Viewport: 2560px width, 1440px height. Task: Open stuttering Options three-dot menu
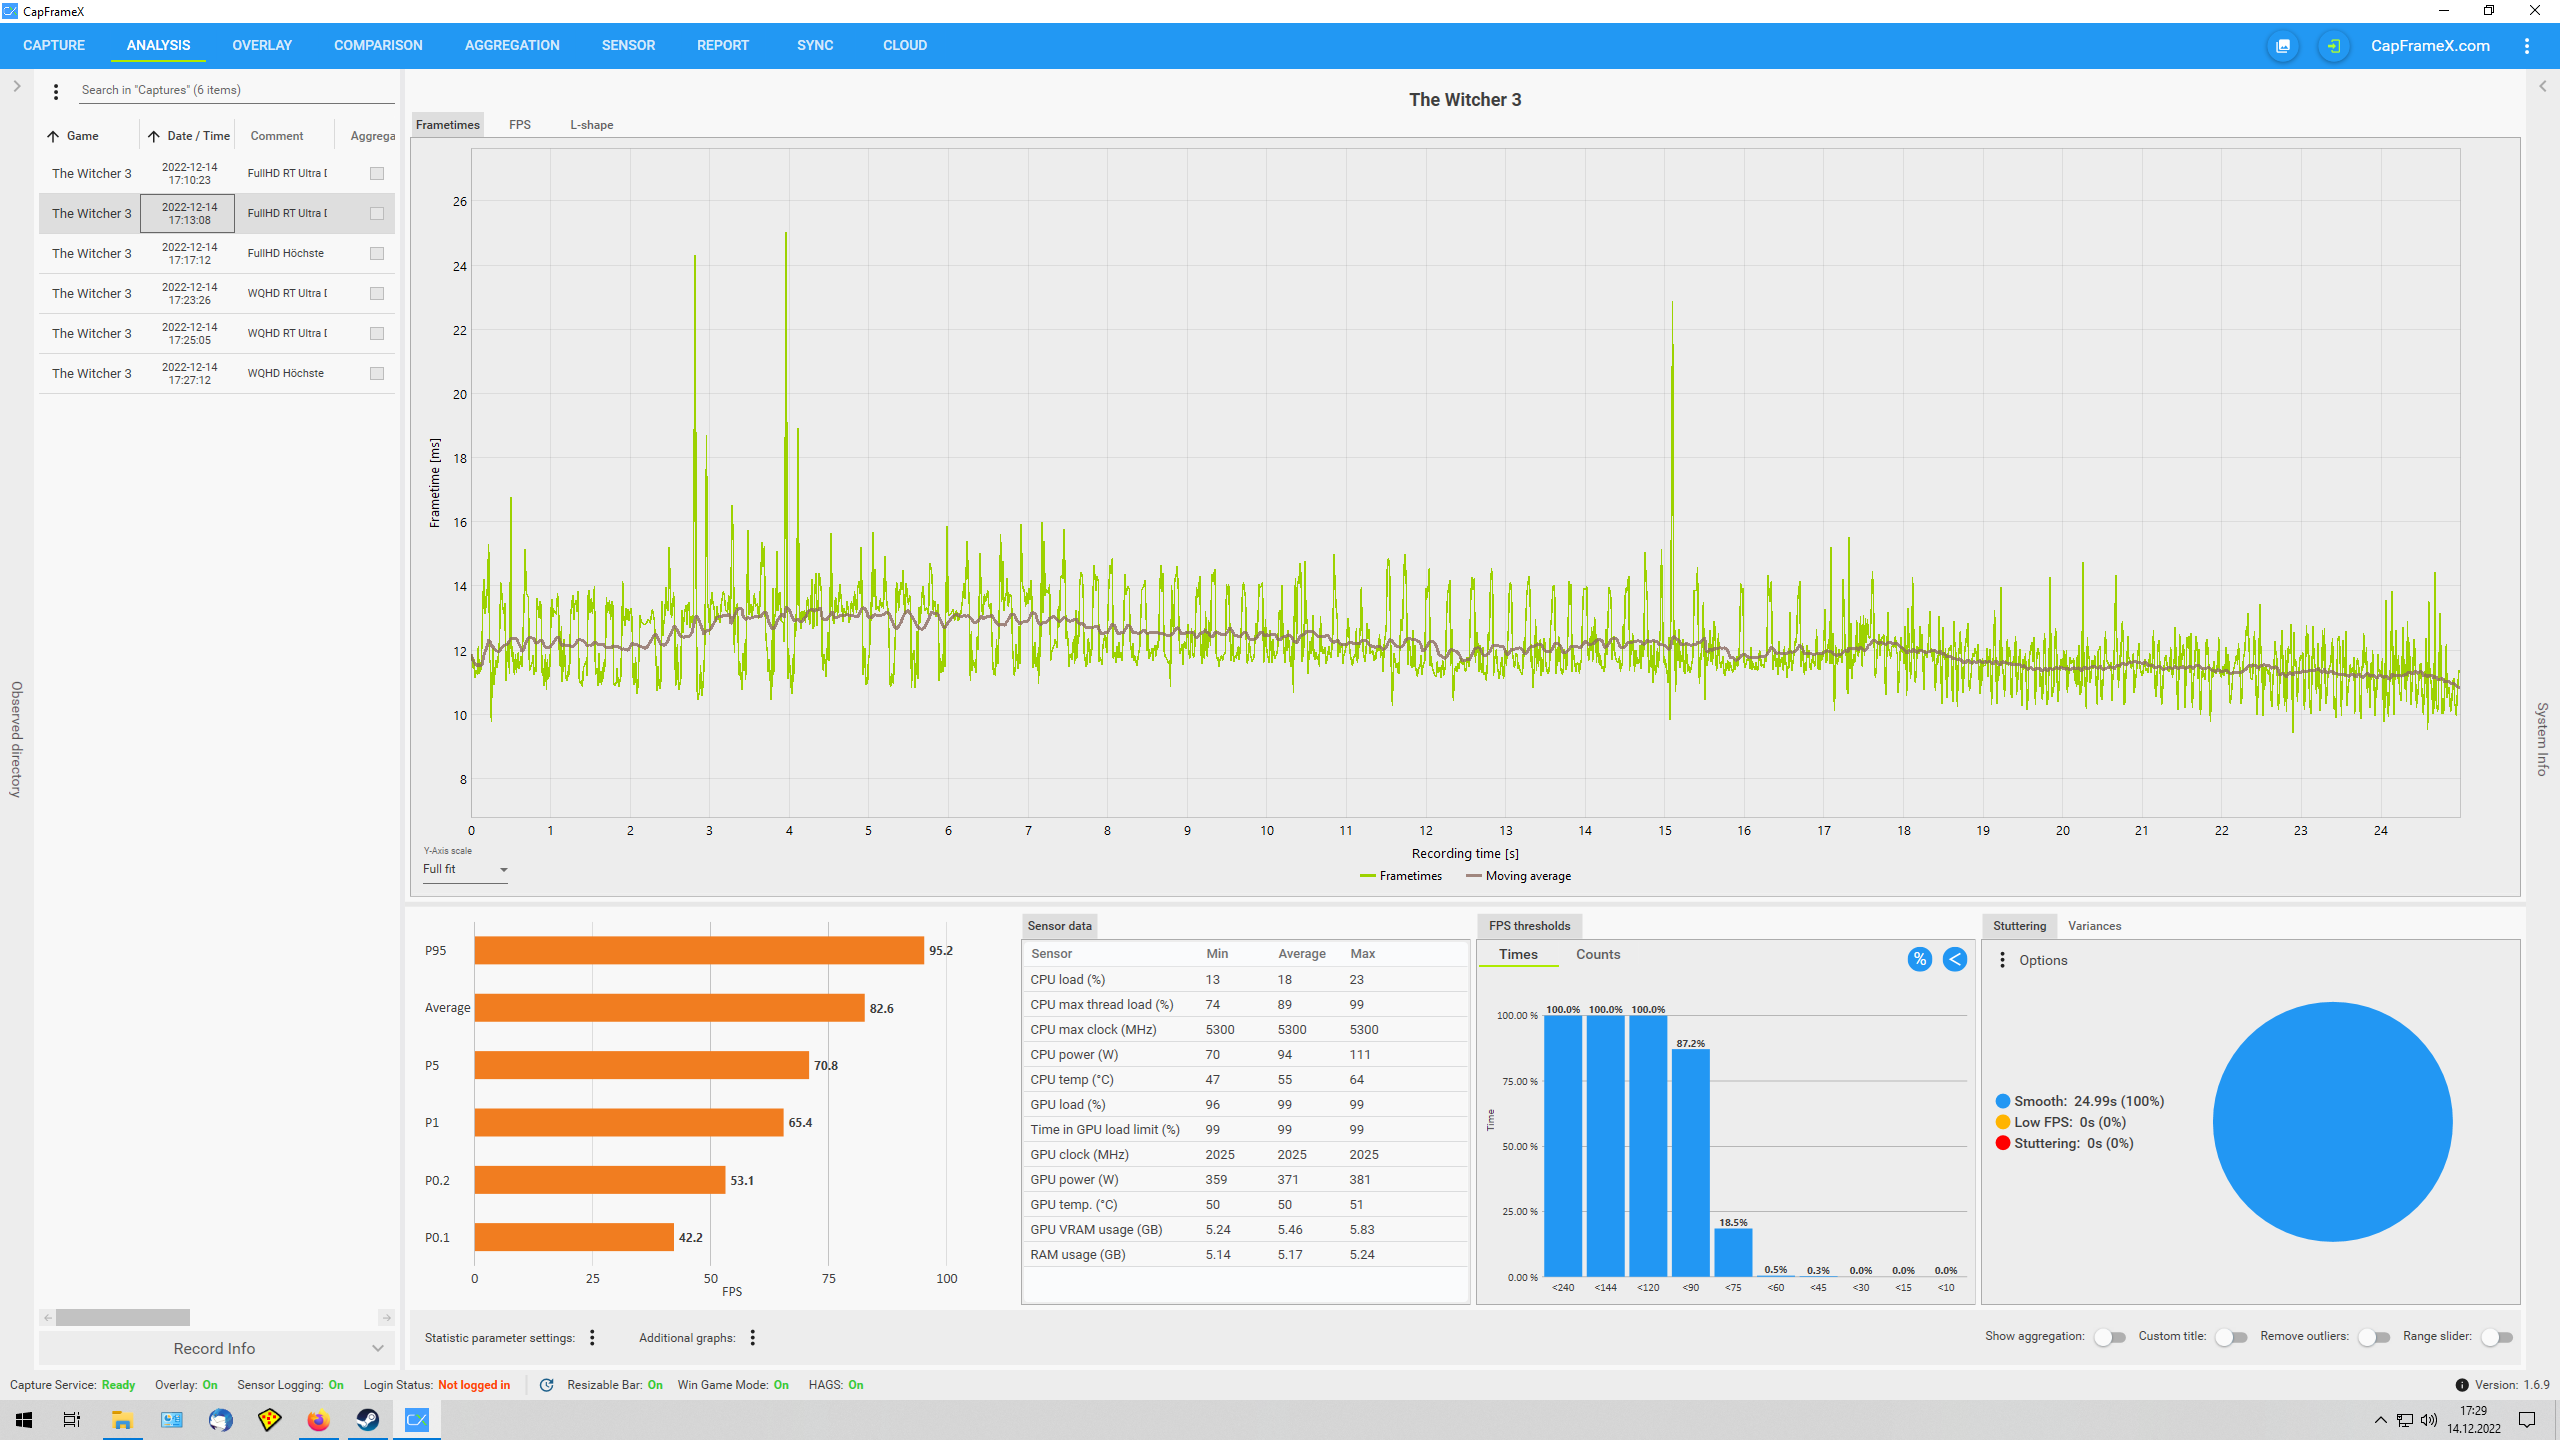click(x=2002, y=960)
